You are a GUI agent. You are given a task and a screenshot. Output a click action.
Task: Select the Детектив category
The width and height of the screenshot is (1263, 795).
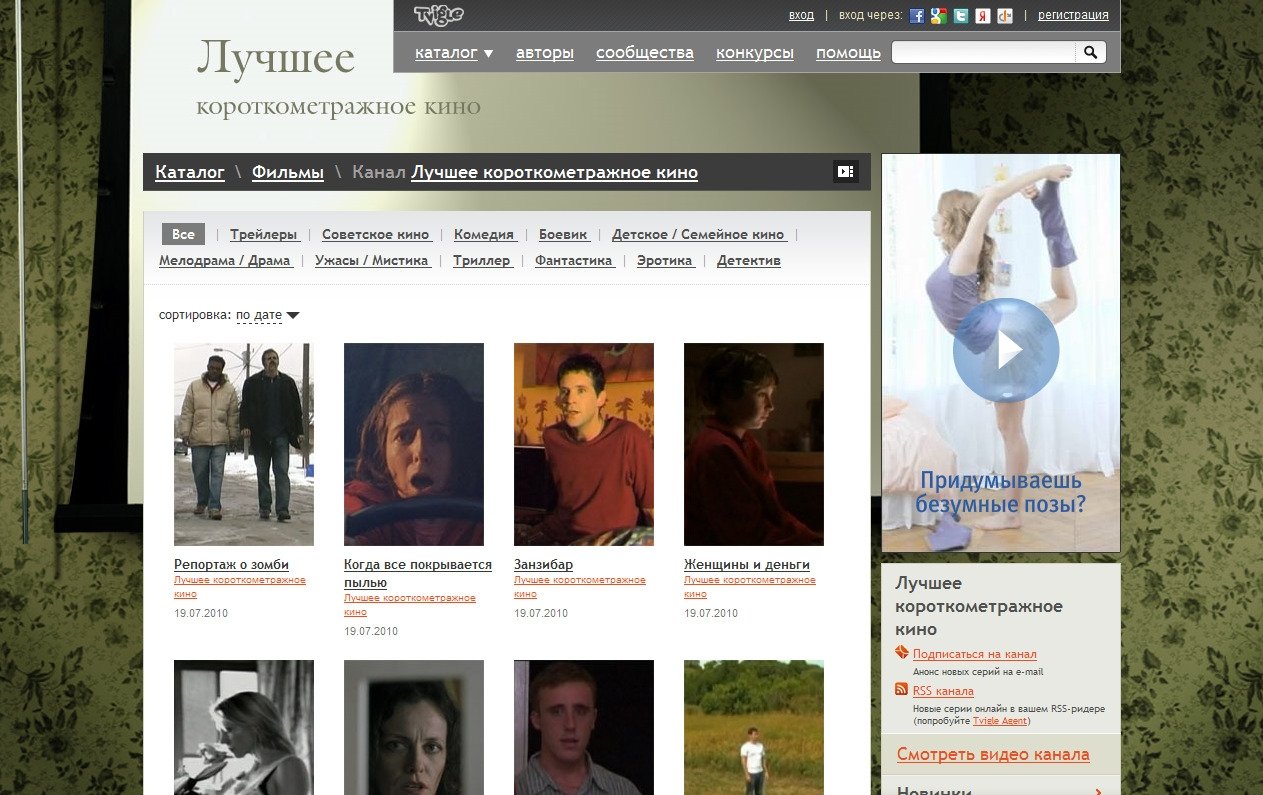pyautogui.click(x=749, y=260)
